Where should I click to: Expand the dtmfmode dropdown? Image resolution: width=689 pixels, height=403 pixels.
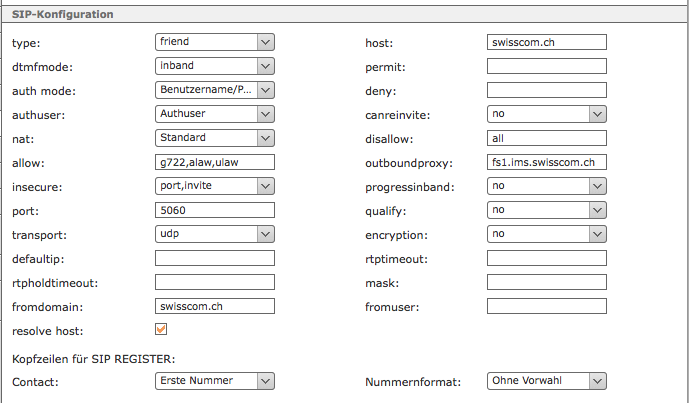(x=215, y=66)
